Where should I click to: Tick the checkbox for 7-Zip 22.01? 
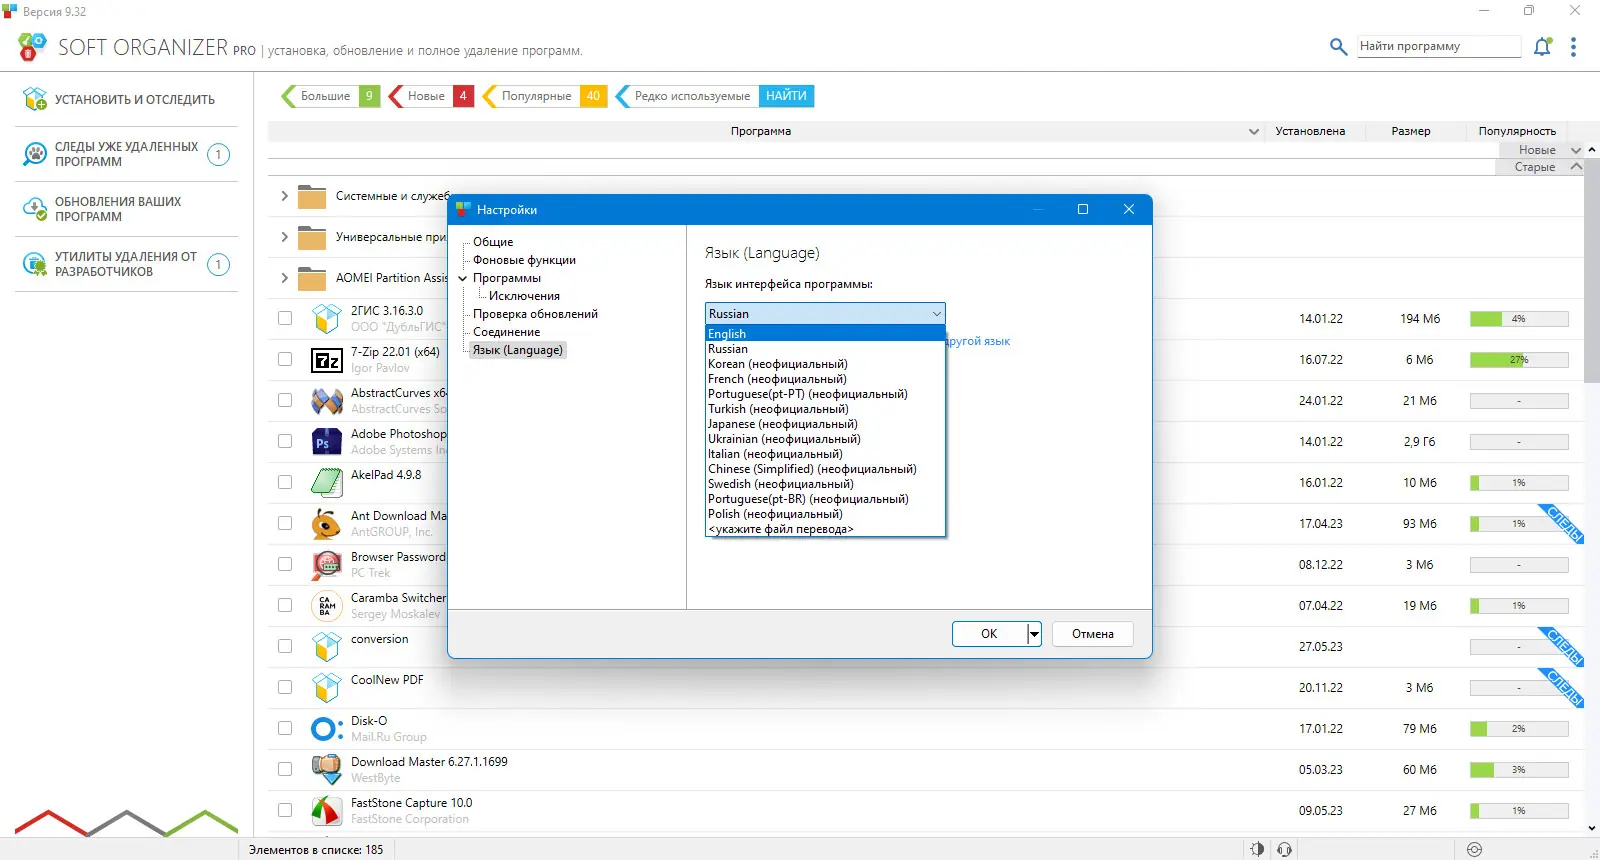tap(285, 360)
